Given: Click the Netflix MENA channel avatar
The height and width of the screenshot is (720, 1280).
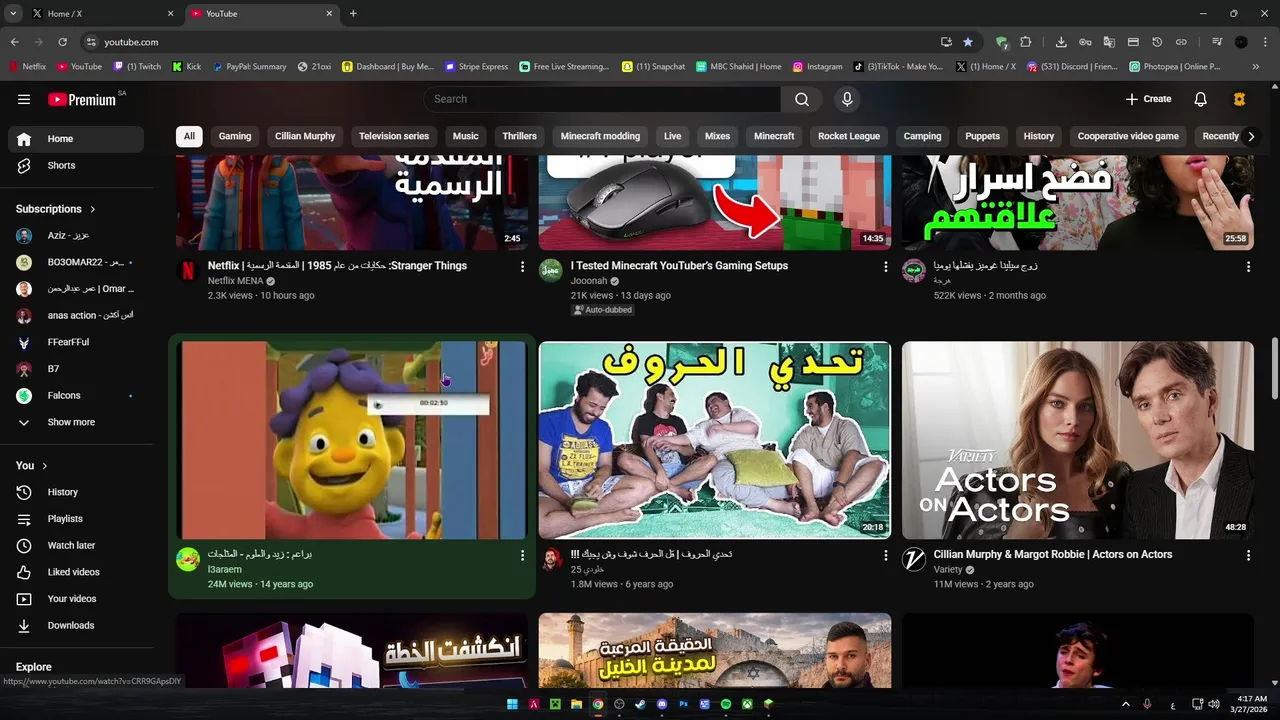Looking at the screenshot, I should click(x=188, y=270).
